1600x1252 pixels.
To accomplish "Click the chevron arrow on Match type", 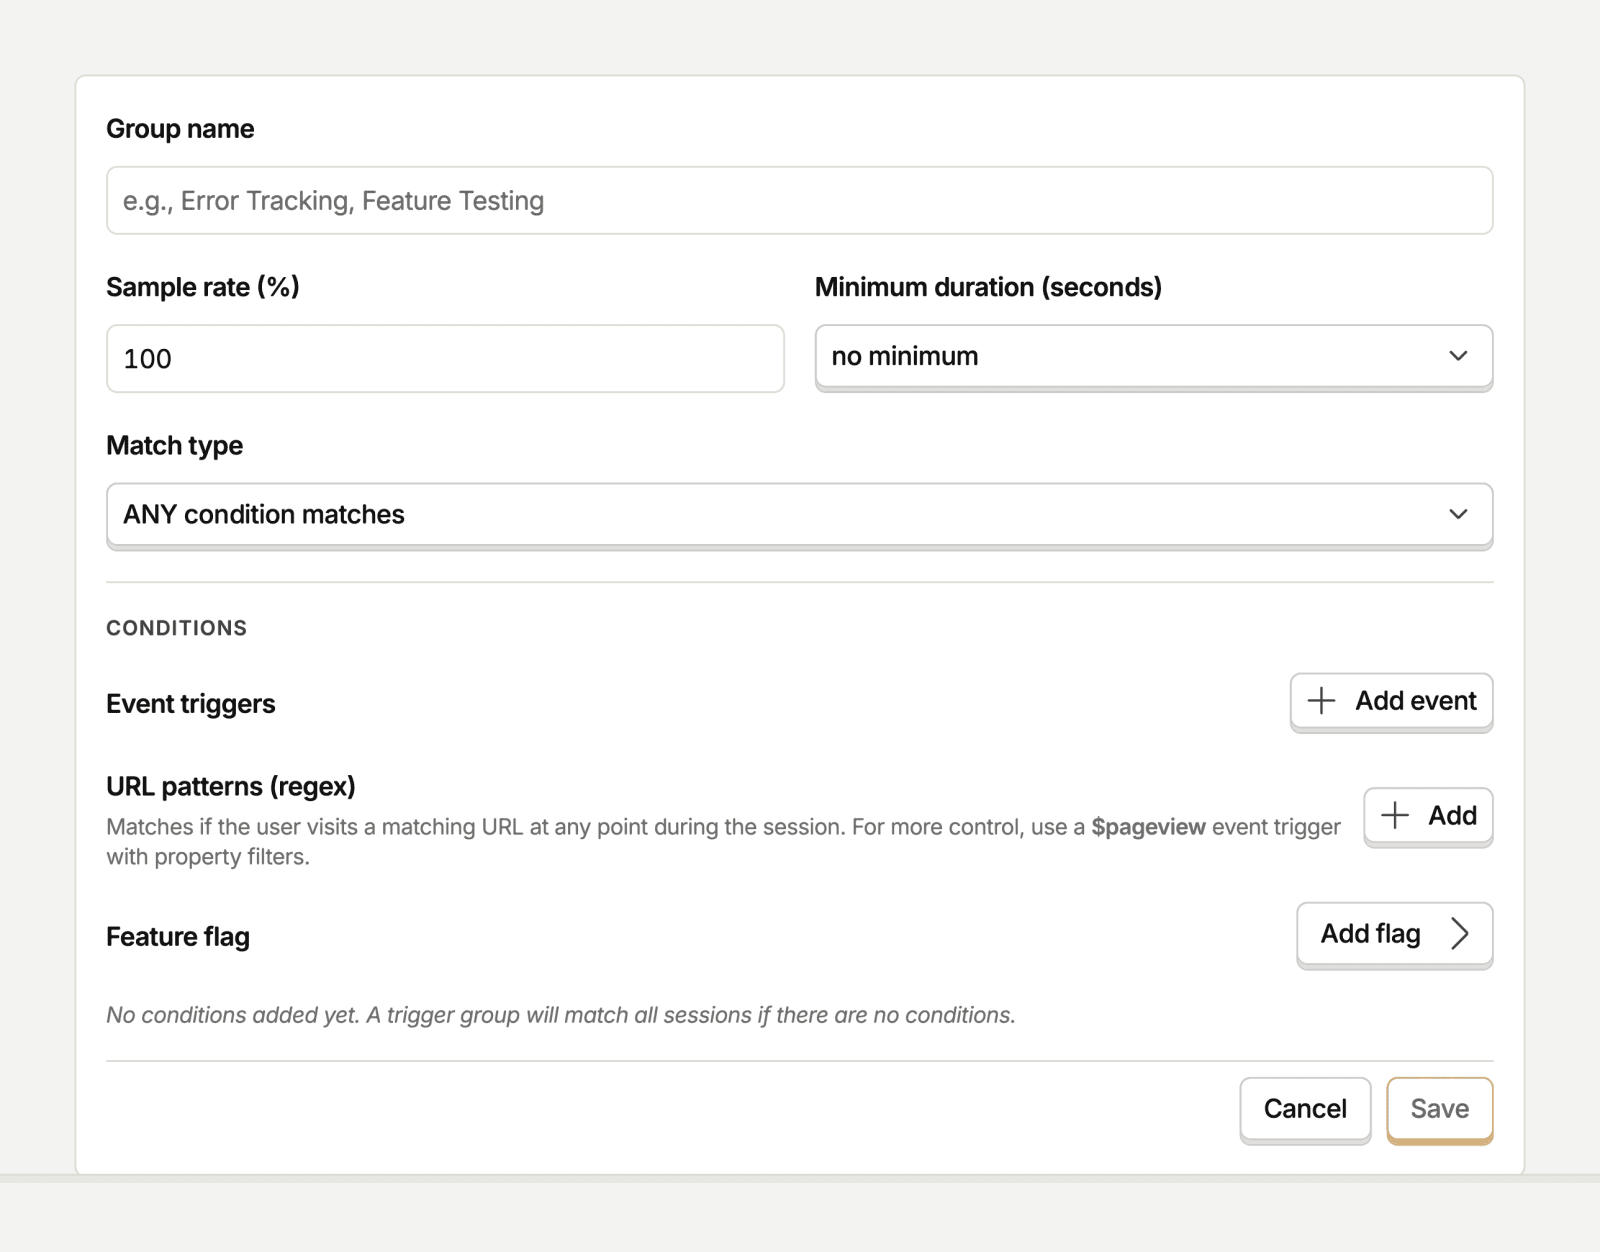I will (x=1458, y=514).
